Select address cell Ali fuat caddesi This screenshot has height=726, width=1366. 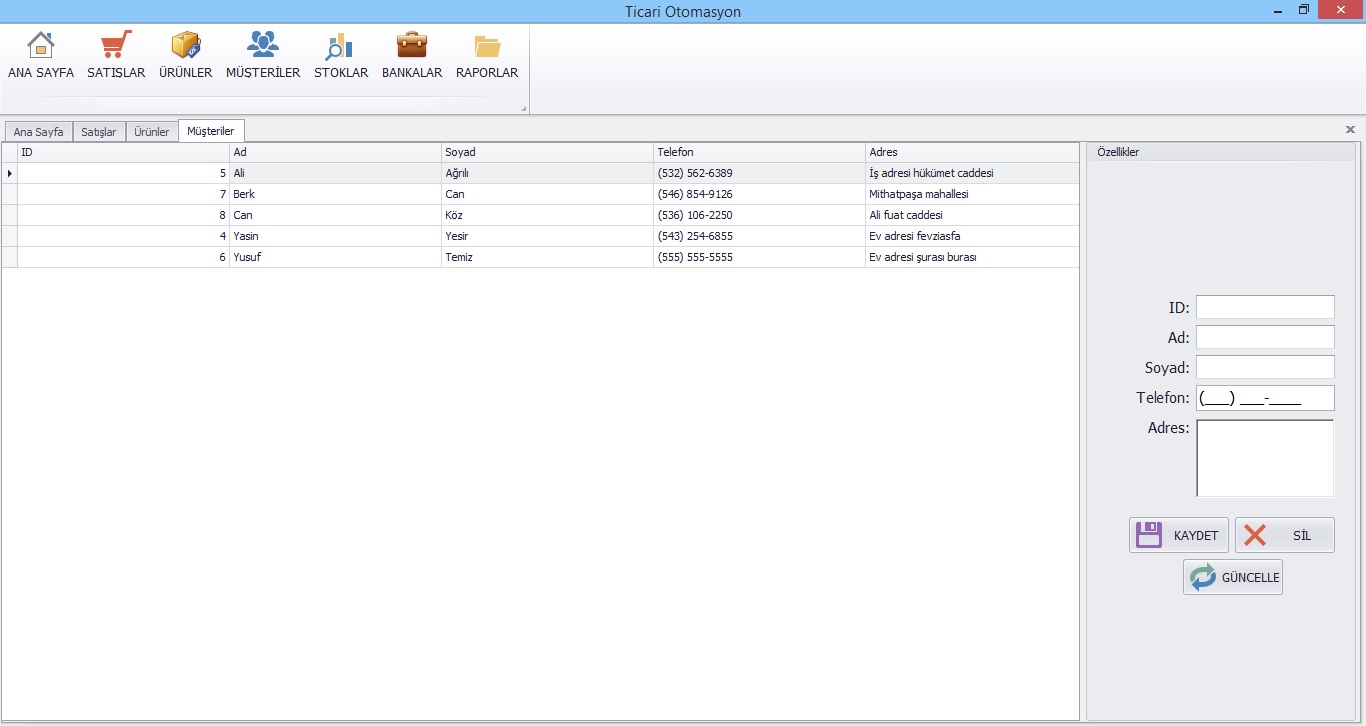(972, 215)
